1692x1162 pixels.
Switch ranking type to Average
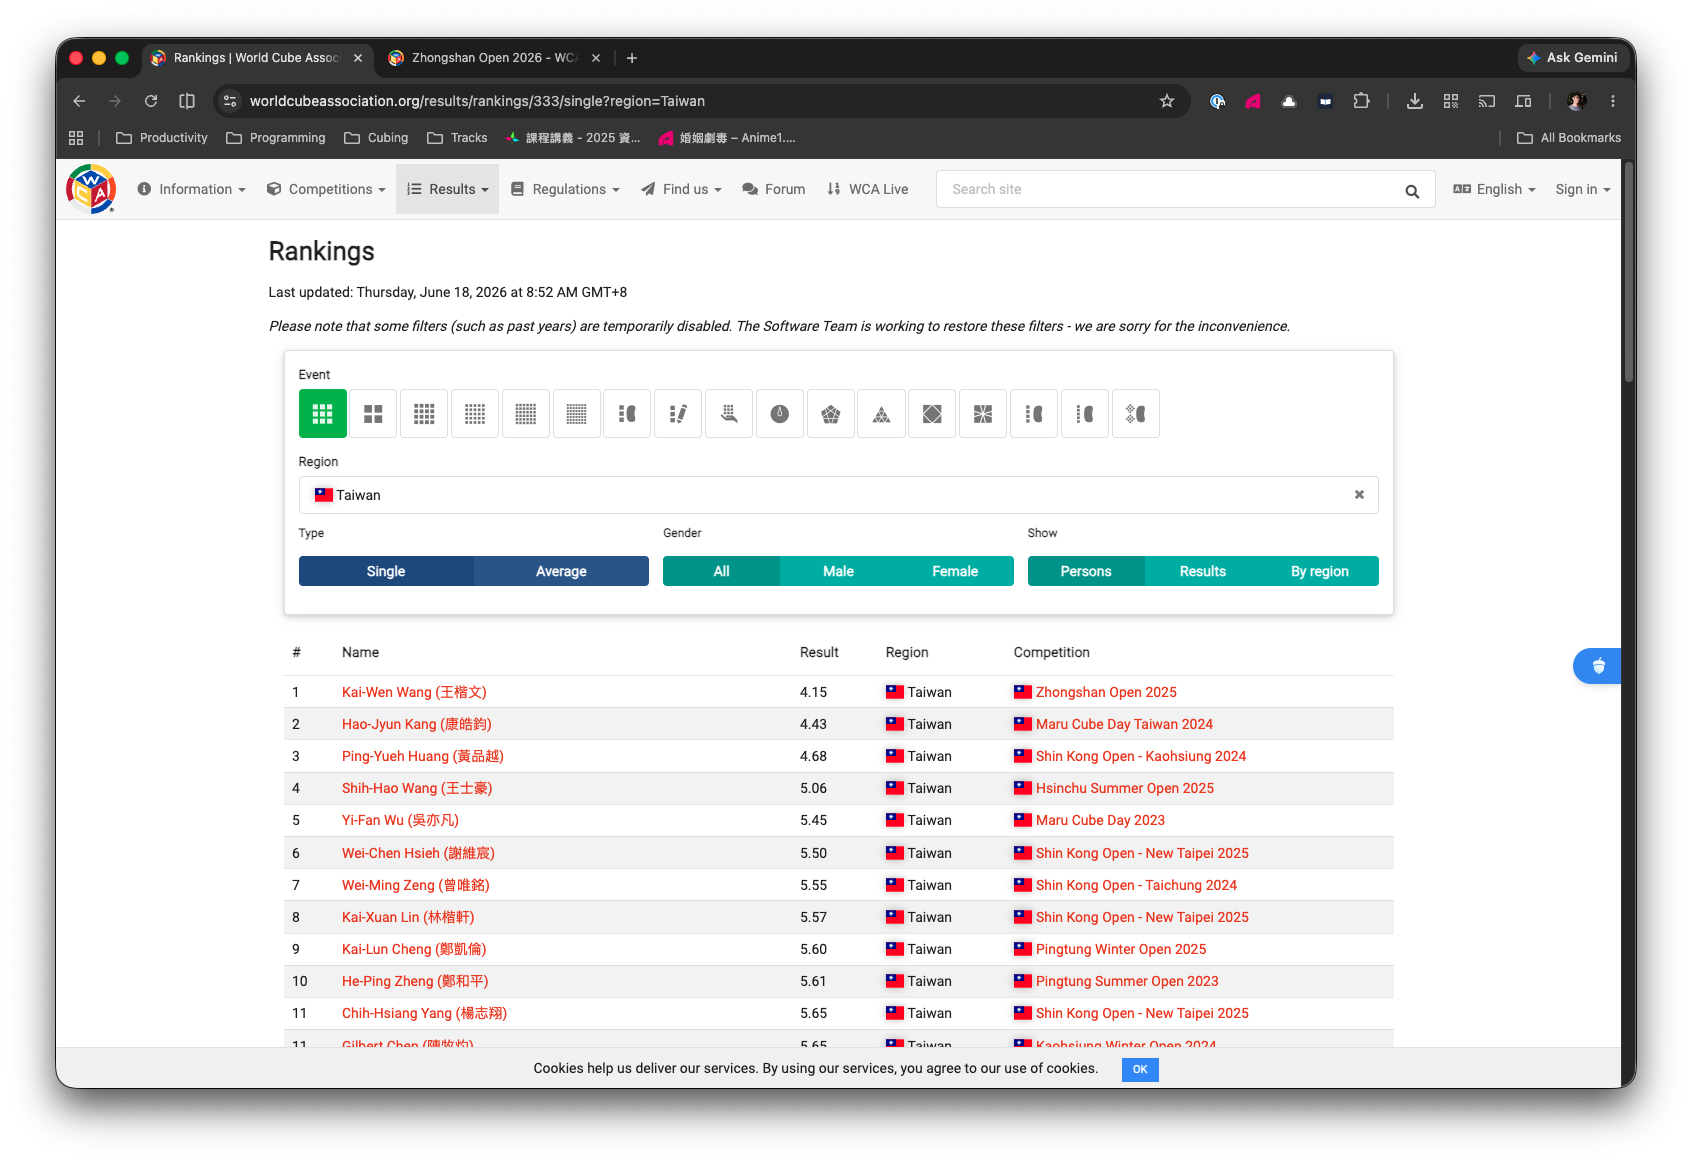click(x=561, y=571)
